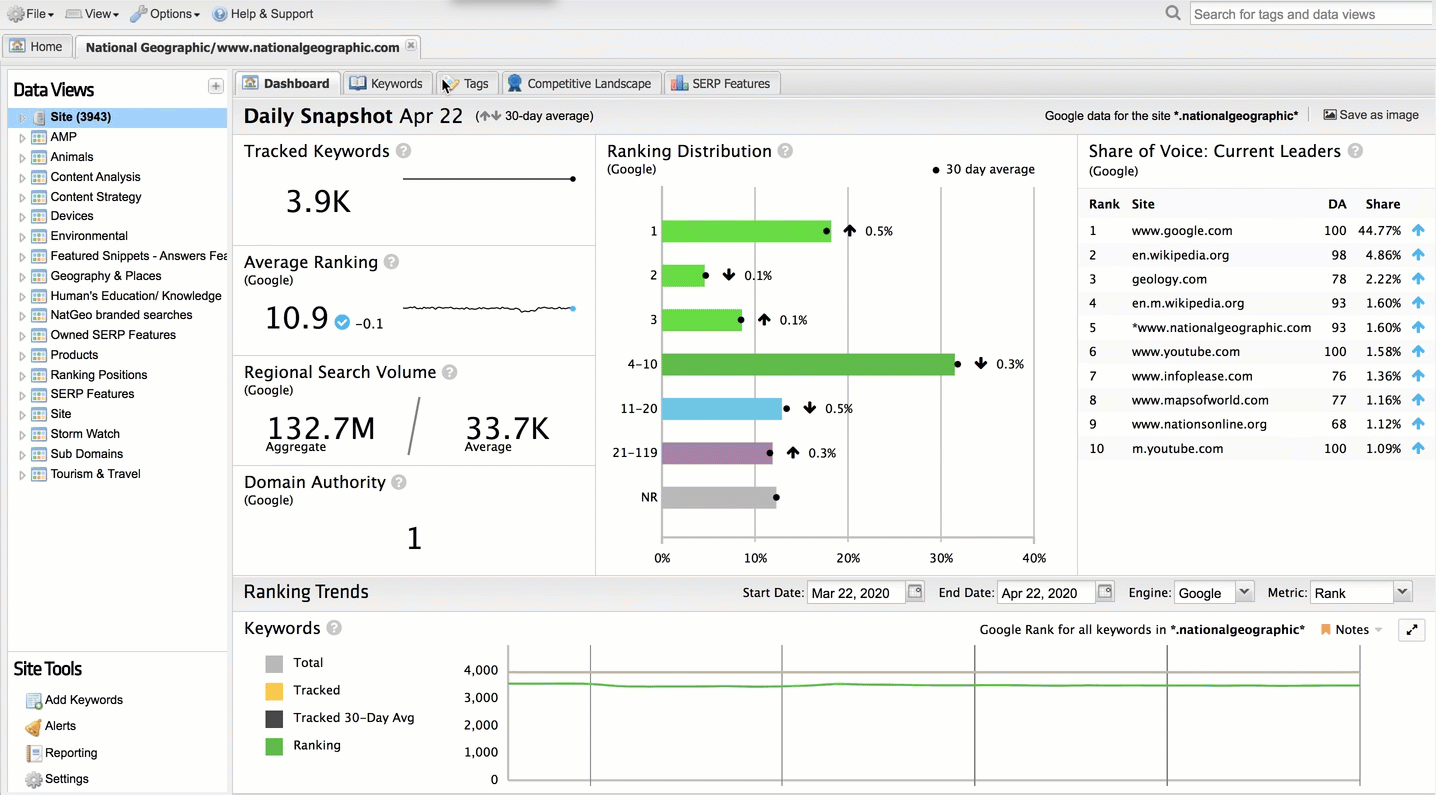This screenshot has height=795, width=1436.
Task: Open the Options menu
Action: [165, 14]
